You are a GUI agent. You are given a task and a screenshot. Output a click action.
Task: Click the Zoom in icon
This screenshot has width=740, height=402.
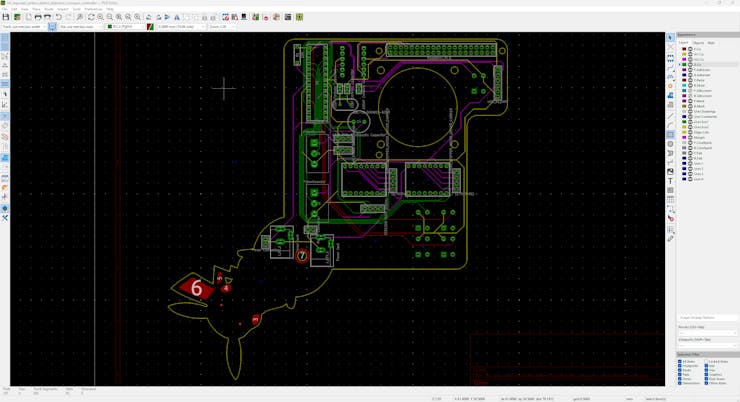click(100, 17)
